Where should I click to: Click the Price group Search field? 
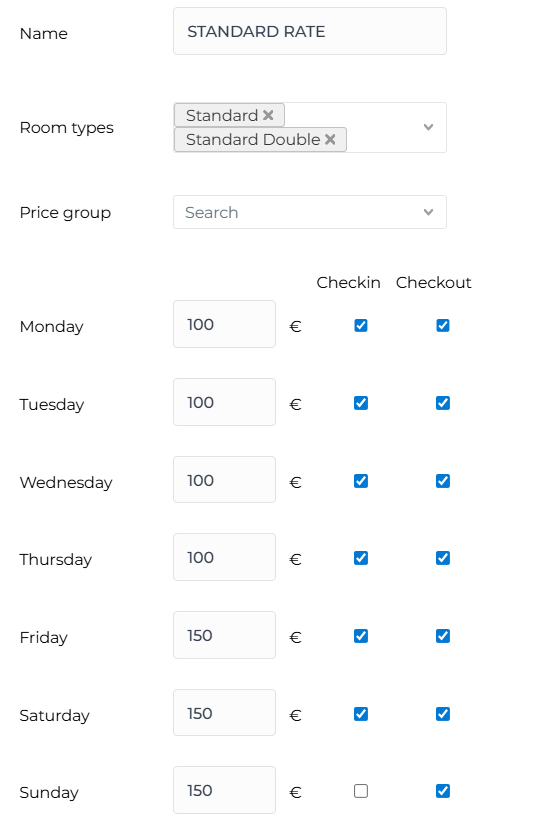[309, 212]
